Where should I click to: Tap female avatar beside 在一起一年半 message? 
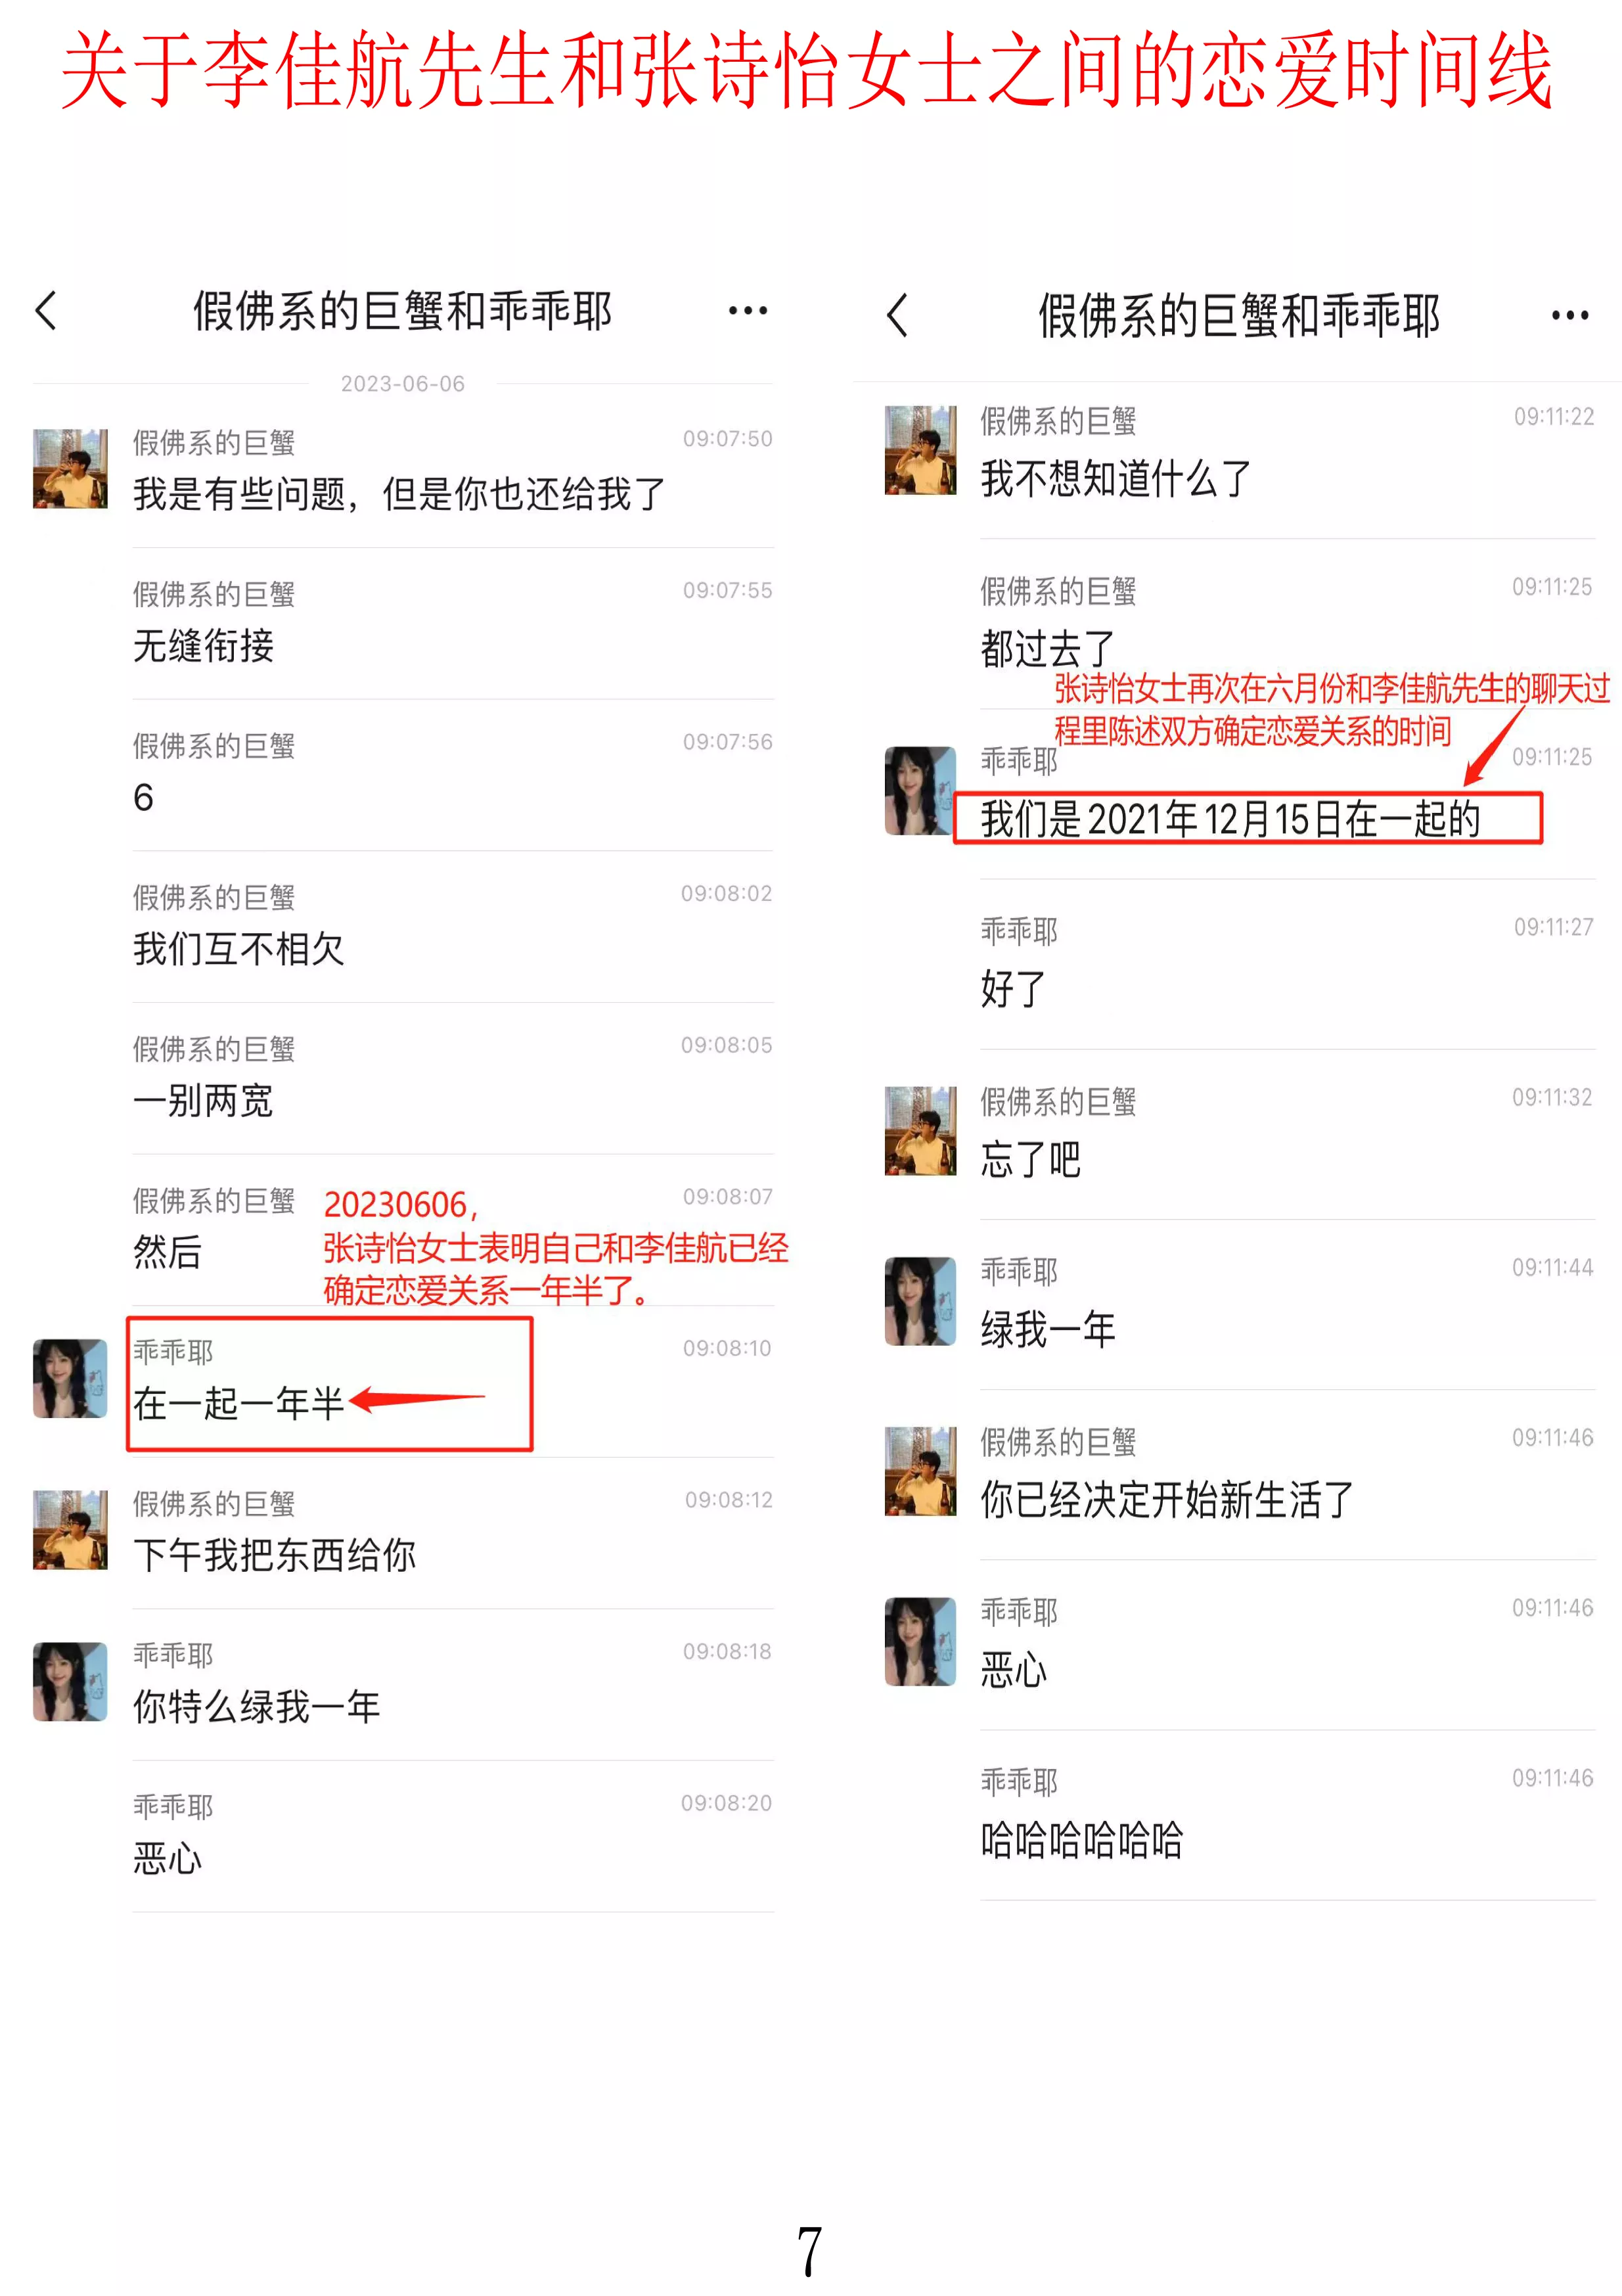(70, 1379)
